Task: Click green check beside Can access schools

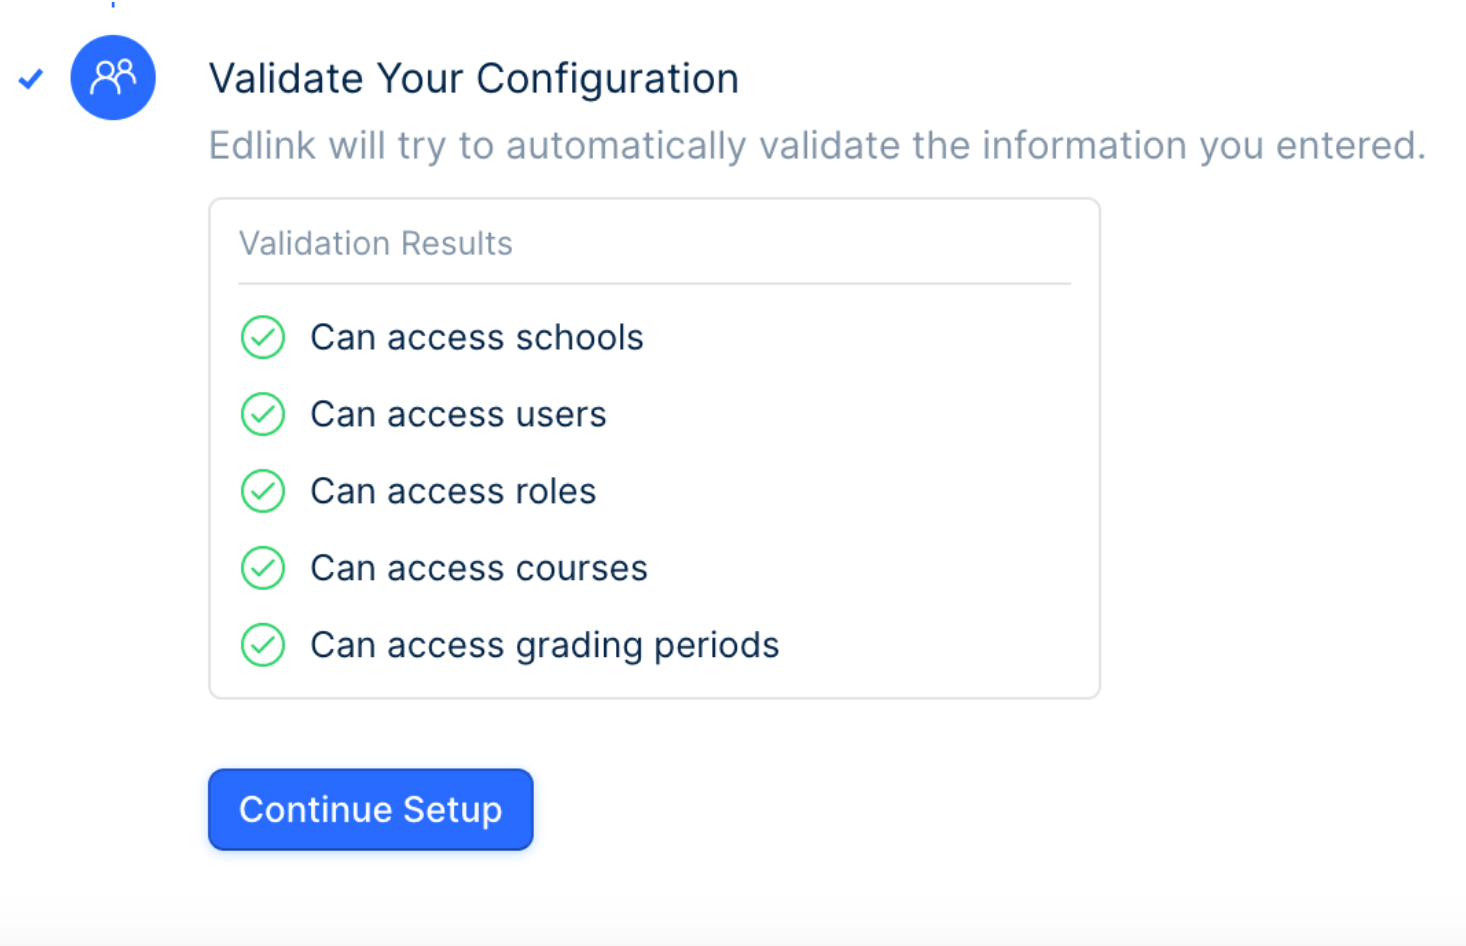Action: [263, 337]
